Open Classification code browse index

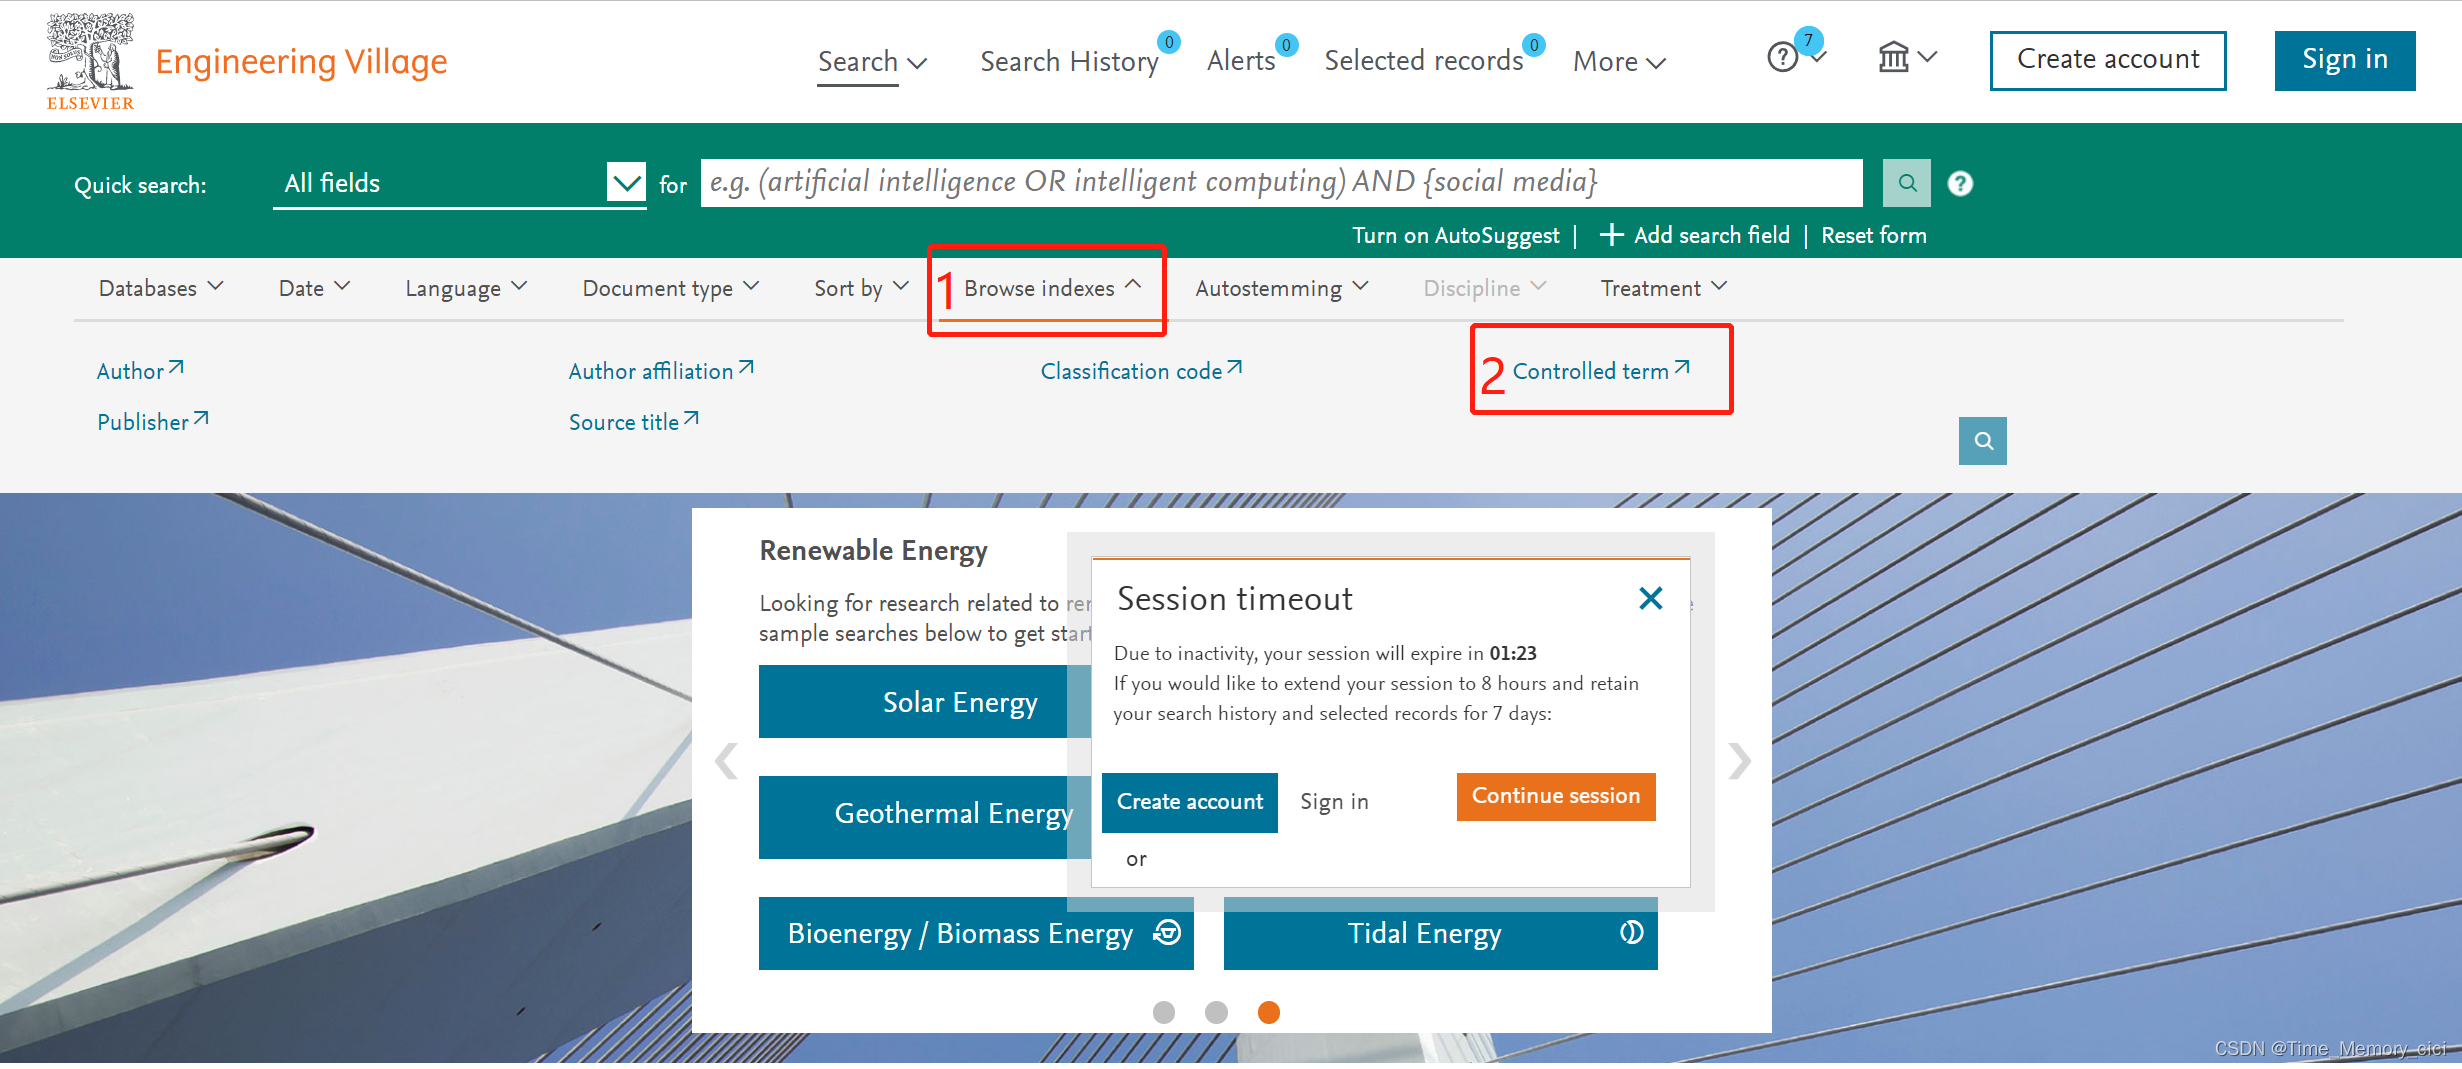tap(1141, 371)
